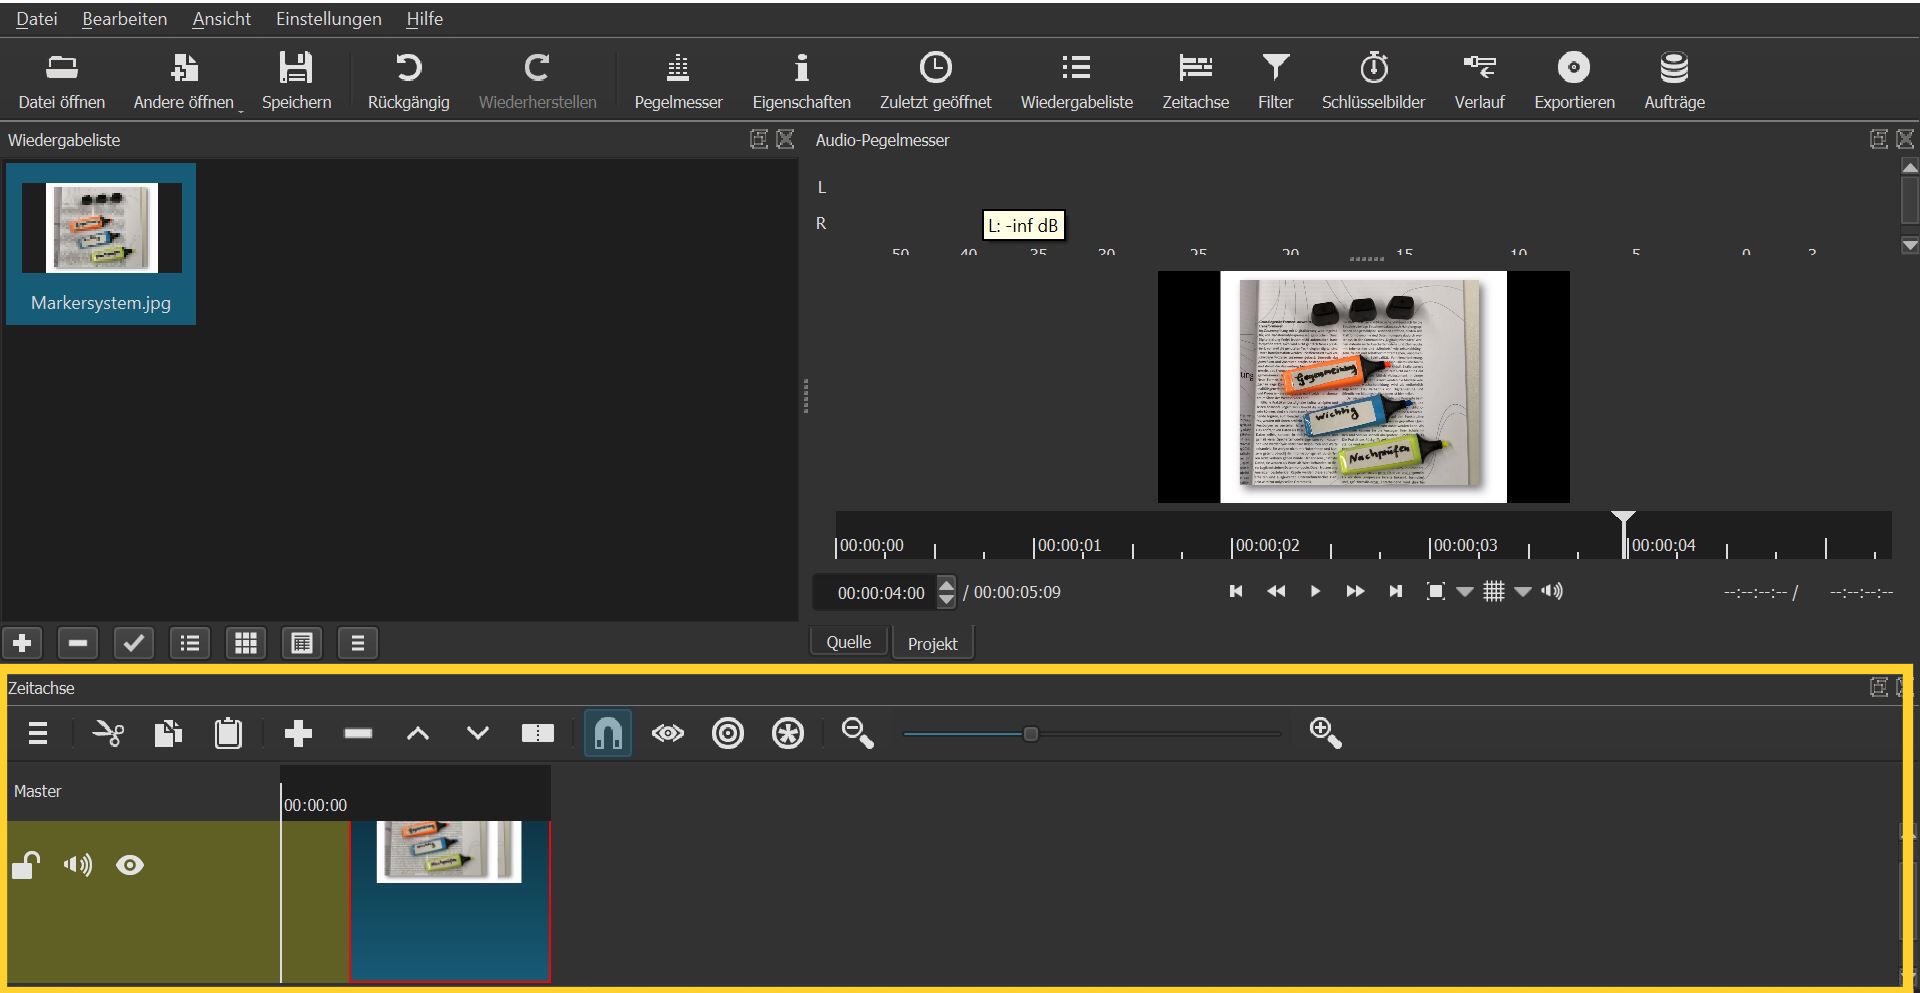Open the Filter panel
1920x993 pixels.
pos(1275,81)
